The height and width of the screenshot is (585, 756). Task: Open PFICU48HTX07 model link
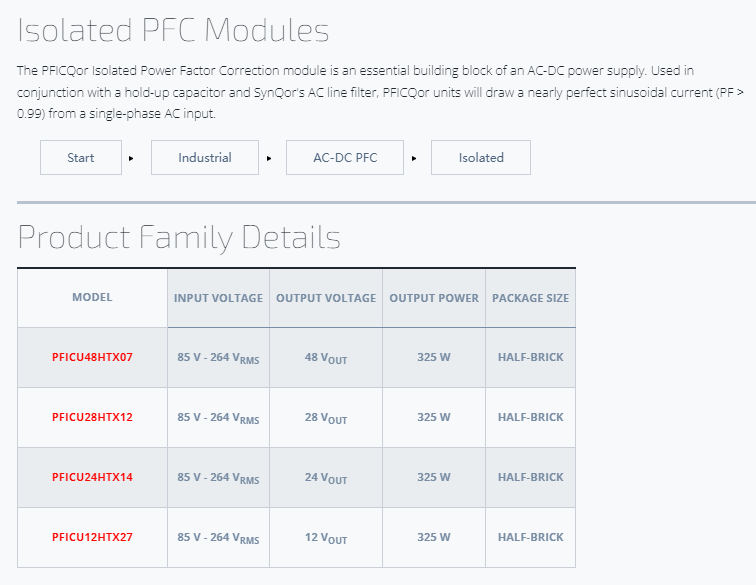point(92,357)
